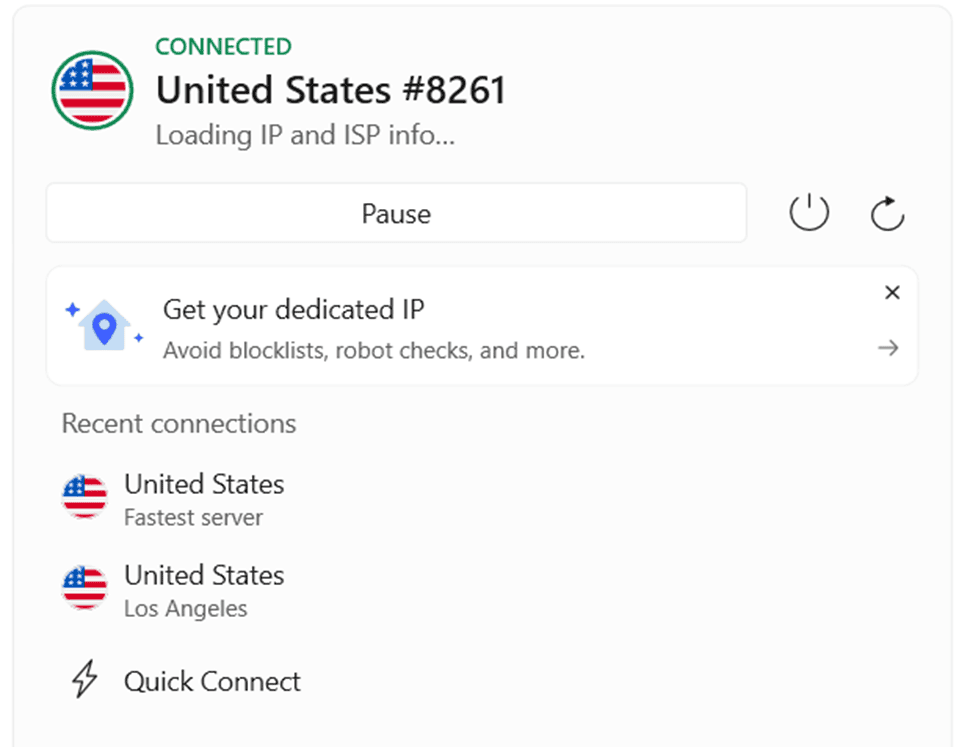Click the arrow on dedicated IP banner
Viewport: 970px width, 747px height.
coord(888,348)
